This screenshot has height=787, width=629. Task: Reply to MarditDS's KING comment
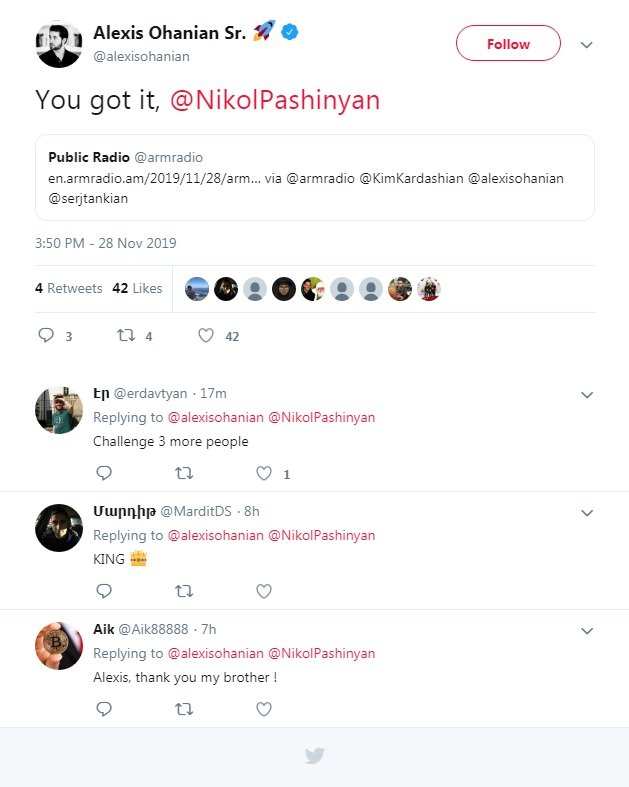click(x=104, y=591)
